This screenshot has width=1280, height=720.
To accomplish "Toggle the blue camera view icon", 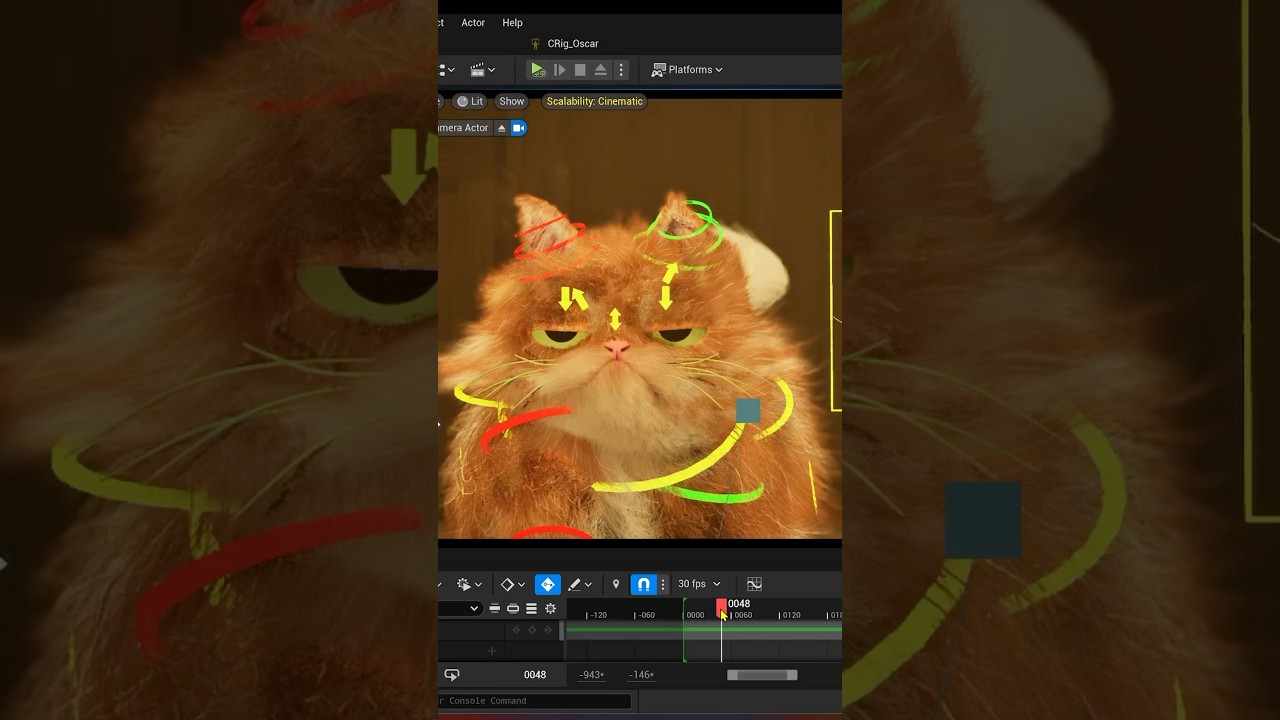I will click(518, 128).
